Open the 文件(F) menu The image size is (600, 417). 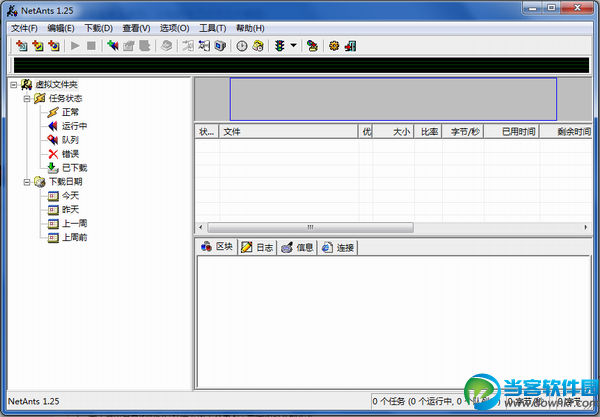pyautogui.click(x=24, y=28)
